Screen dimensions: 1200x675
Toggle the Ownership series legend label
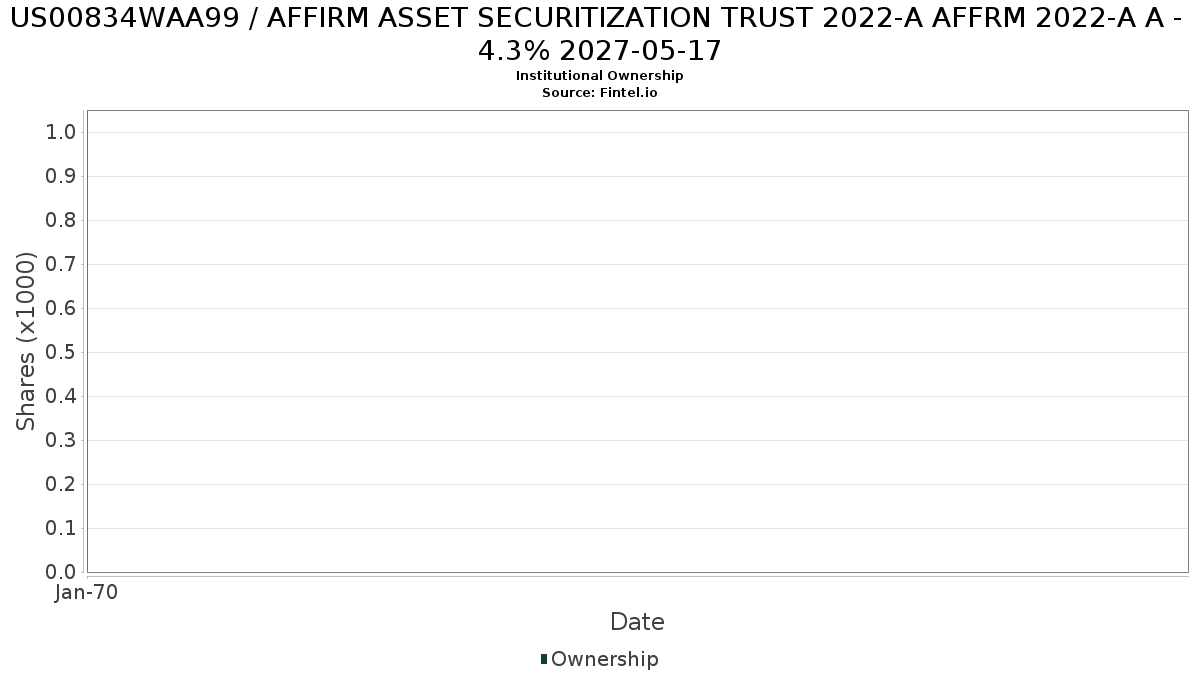click(x=604, y=659)
